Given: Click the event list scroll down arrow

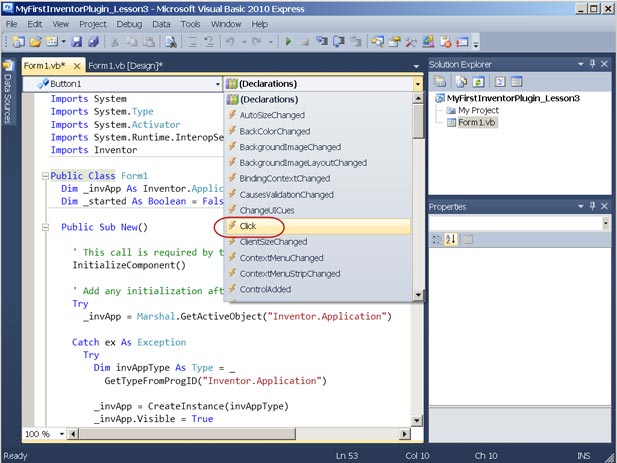Looking at the screenshot, I should point(418,294).
